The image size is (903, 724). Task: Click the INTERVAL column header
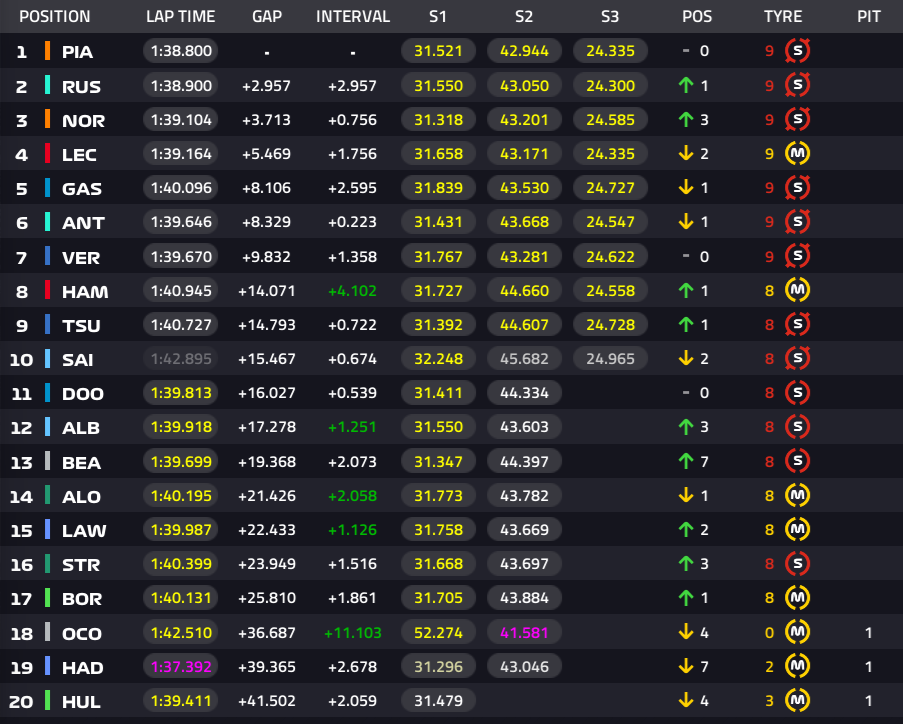tap(353, 17)
